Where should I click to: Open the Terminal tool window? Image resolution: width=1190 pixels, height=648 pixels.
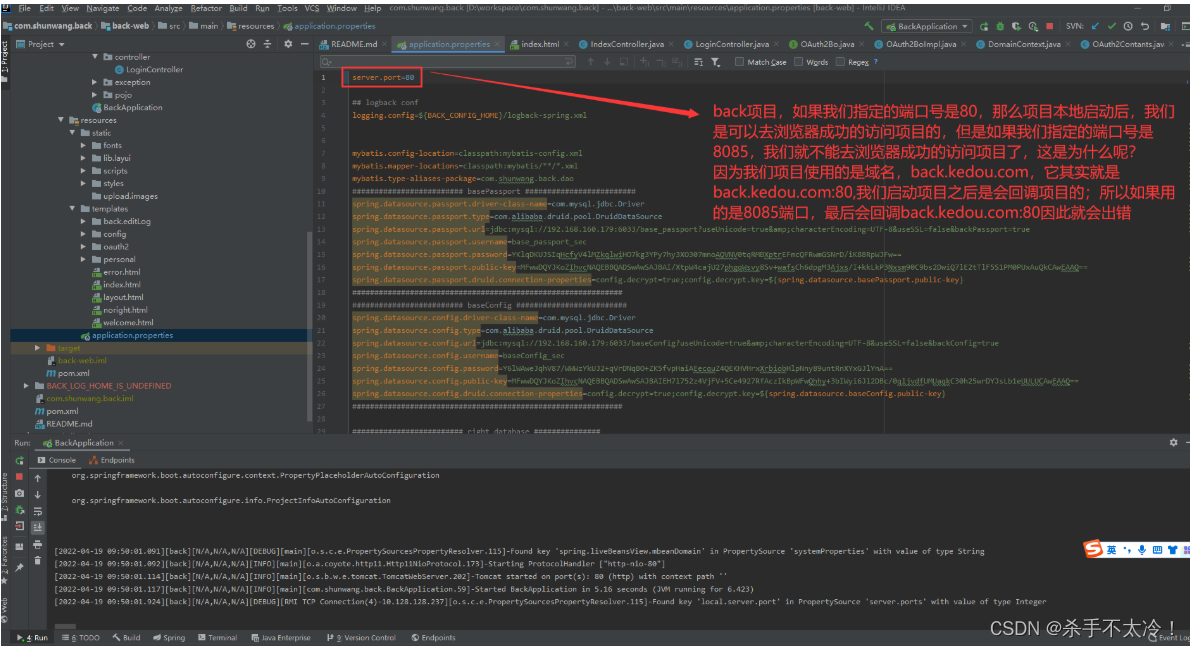pyautogui.click(x=217, y=637)
